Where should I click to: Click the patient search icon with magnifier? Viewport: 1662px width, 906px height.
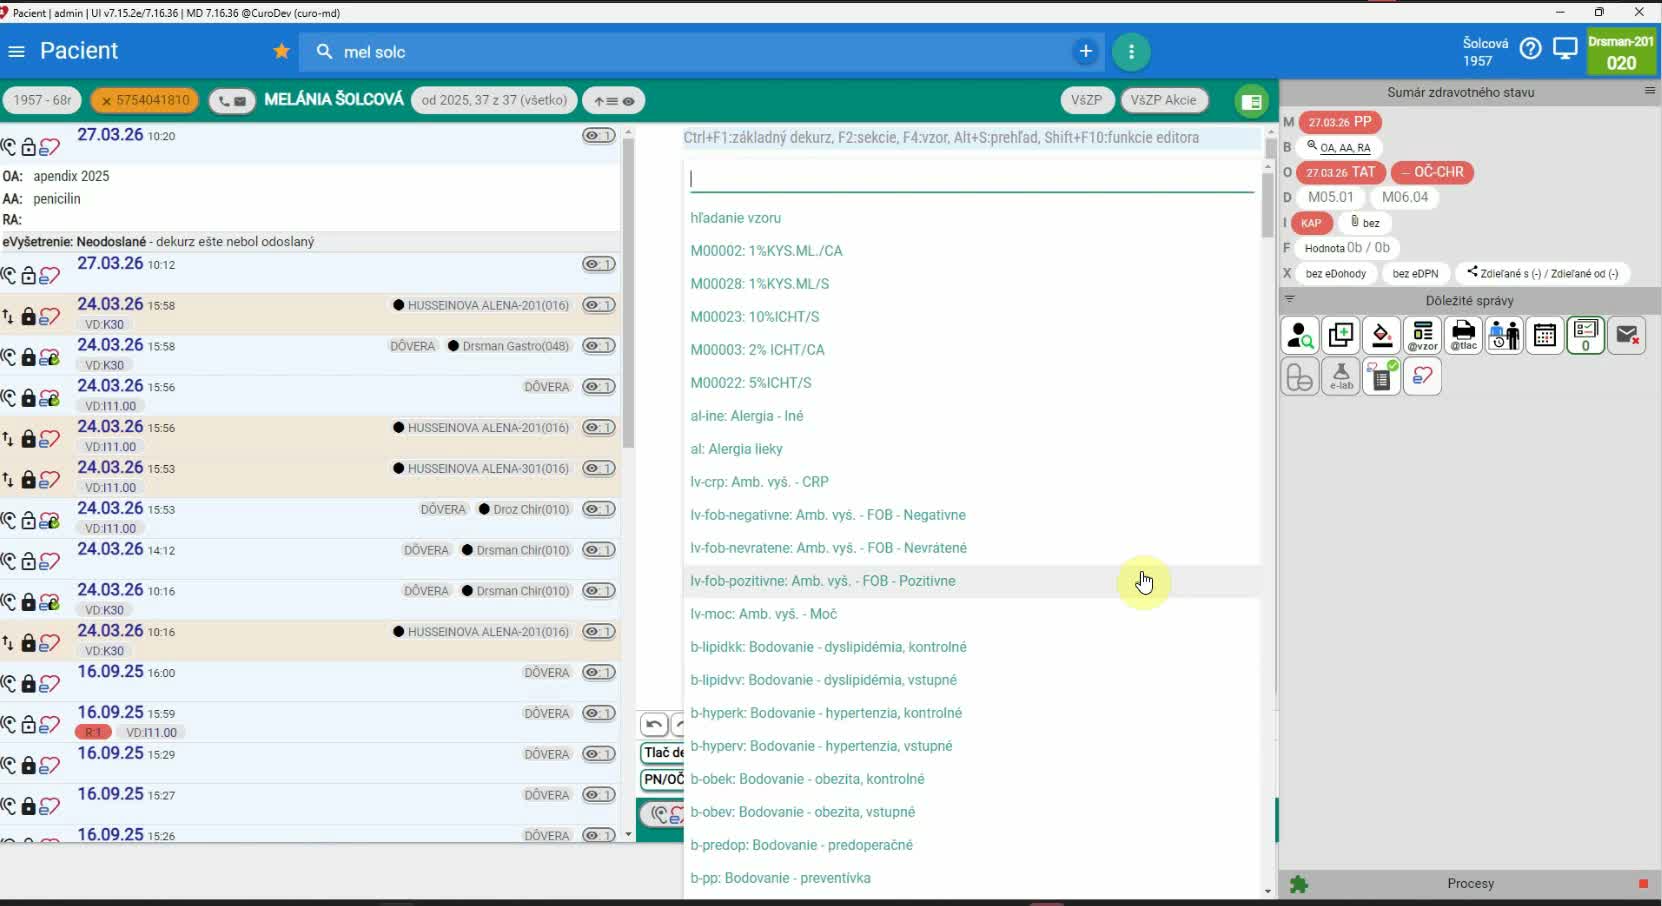click(x=1300, y=335)
